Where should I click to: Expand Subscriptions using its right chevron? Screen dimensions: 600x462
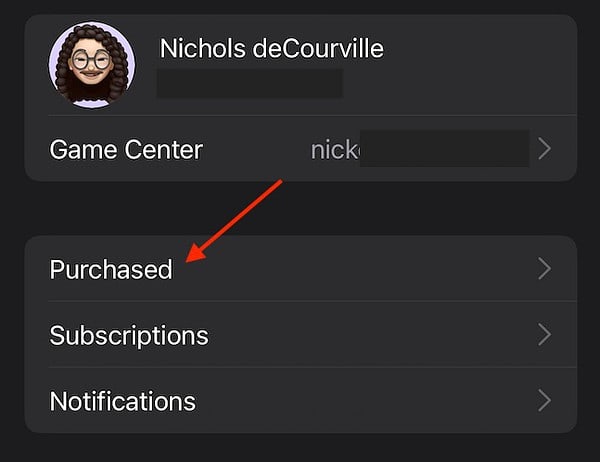tap(545, 335)
